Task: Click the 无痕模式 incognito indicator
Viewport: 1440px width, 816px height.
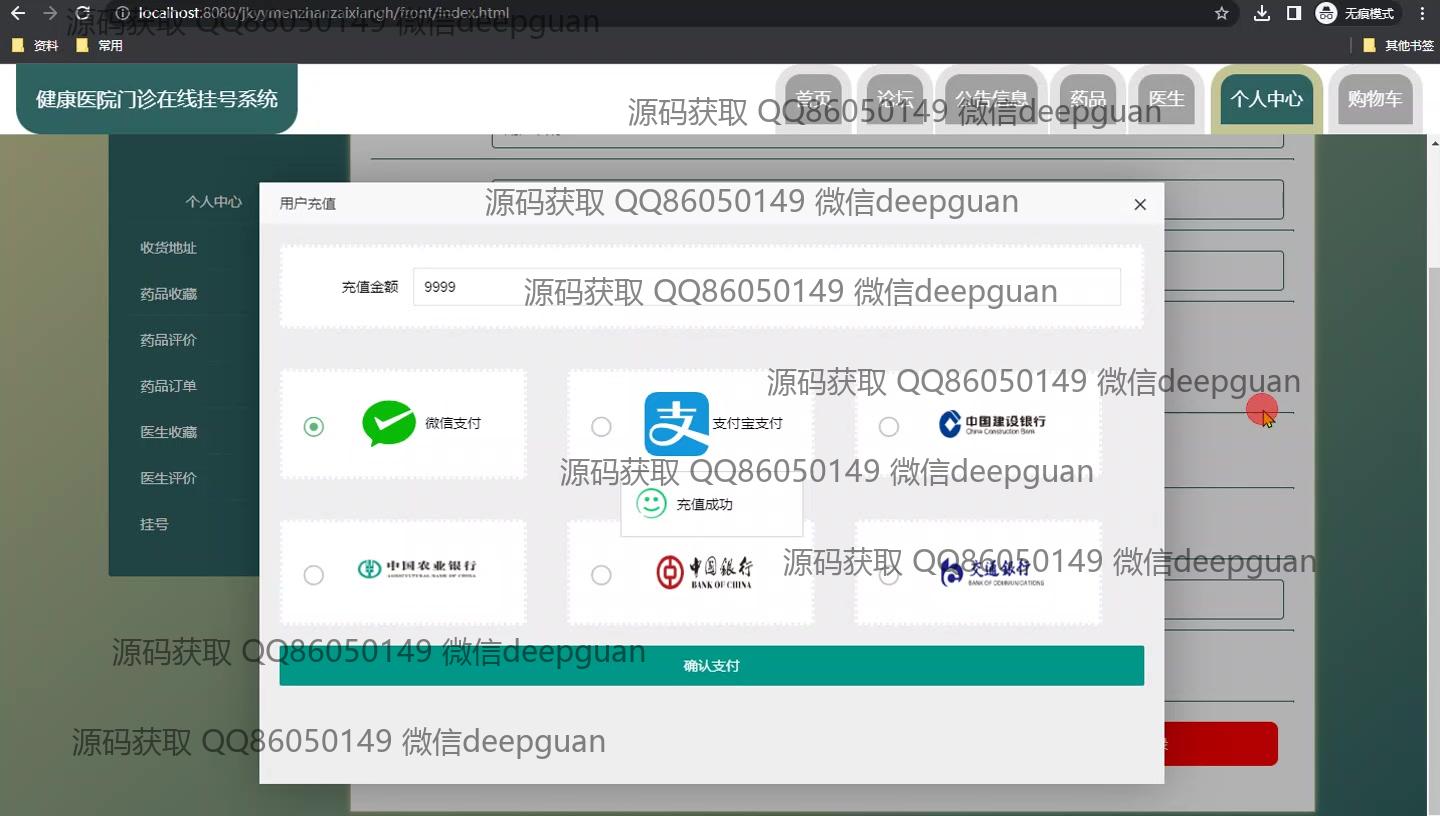Action: [x=1356, y=13]
